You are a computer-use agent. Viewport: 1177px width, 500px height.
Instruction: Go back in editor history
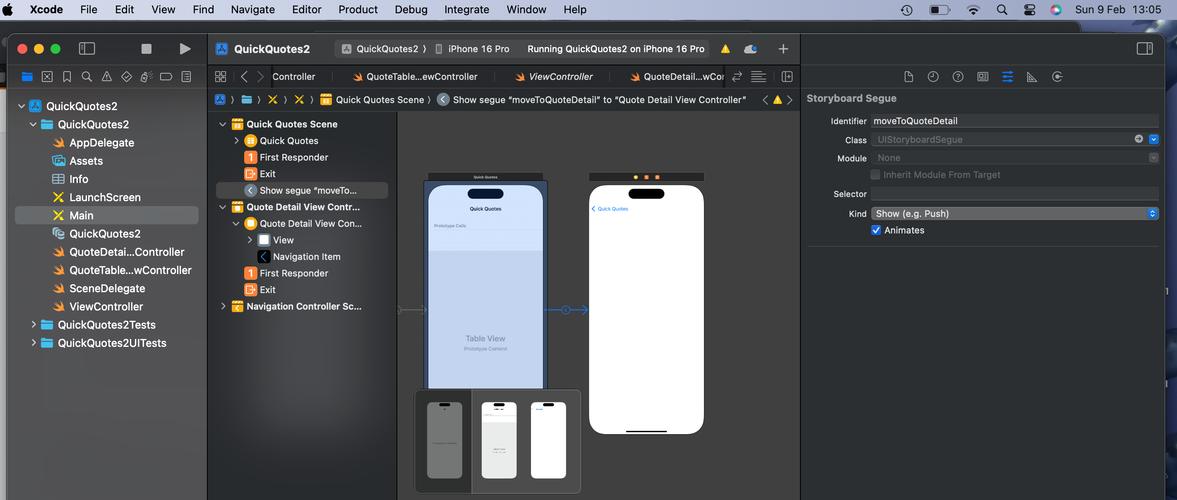(244, 77)
